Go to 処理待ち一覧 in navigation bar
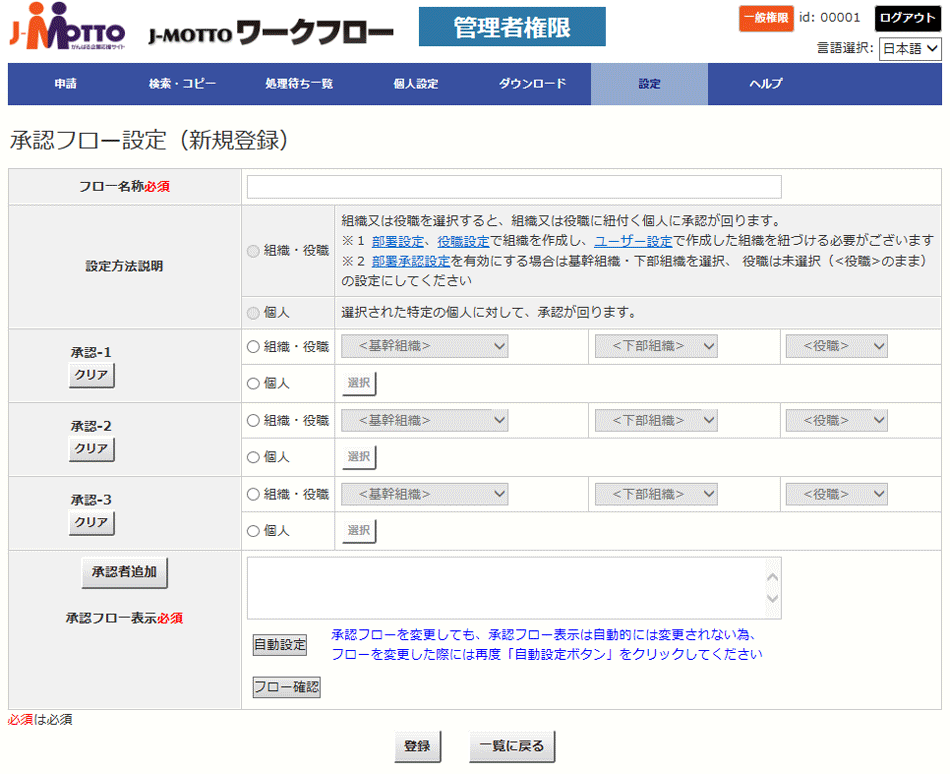The height and width of the screenshot is (774, 950). (299, 84)
